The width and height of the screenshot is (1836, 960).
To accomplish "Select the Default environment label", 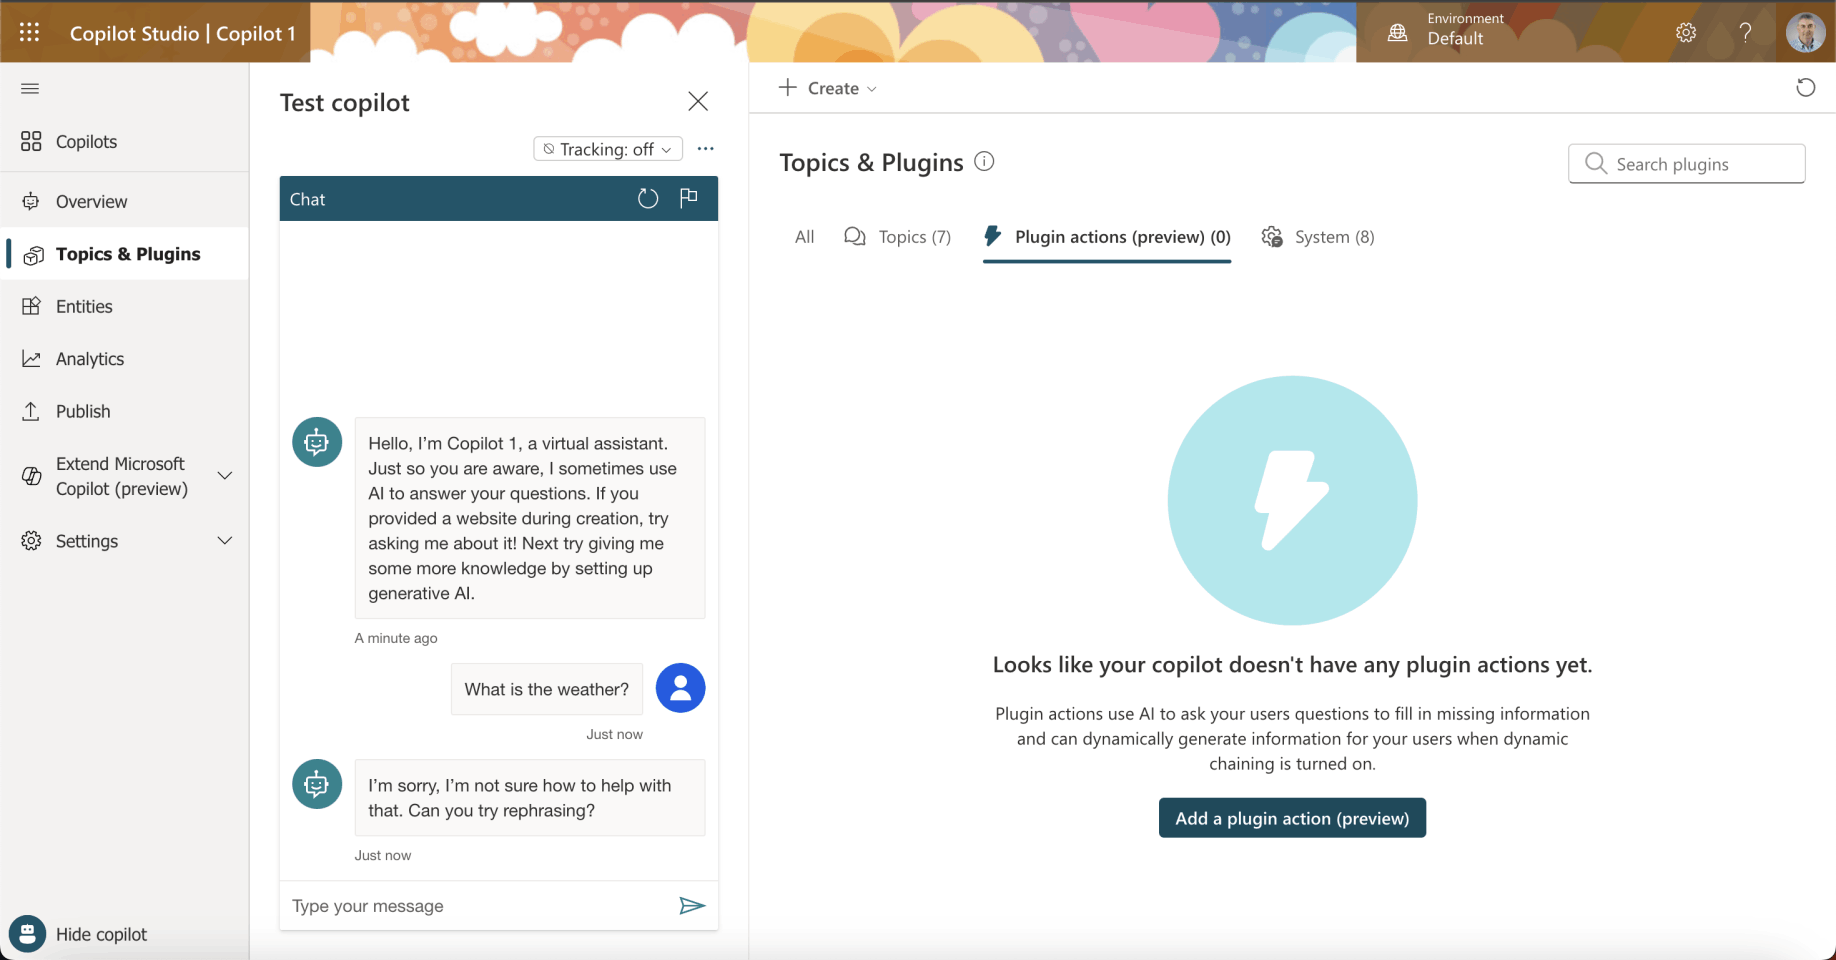I will 1455,39.
